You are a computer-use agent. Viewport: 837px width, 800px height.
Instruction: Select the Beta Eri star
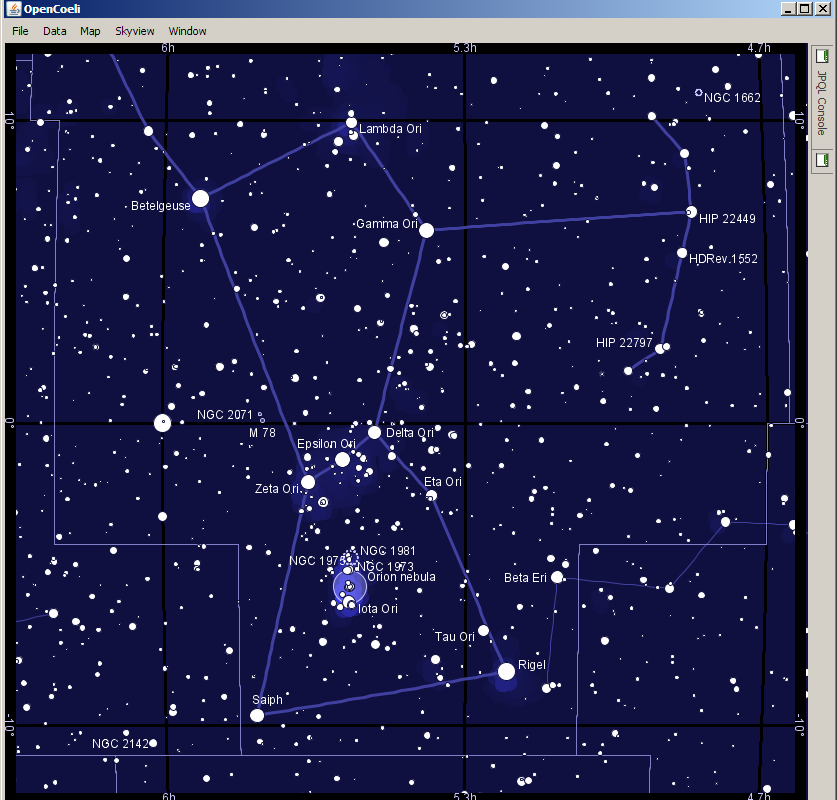coord(557,577)
